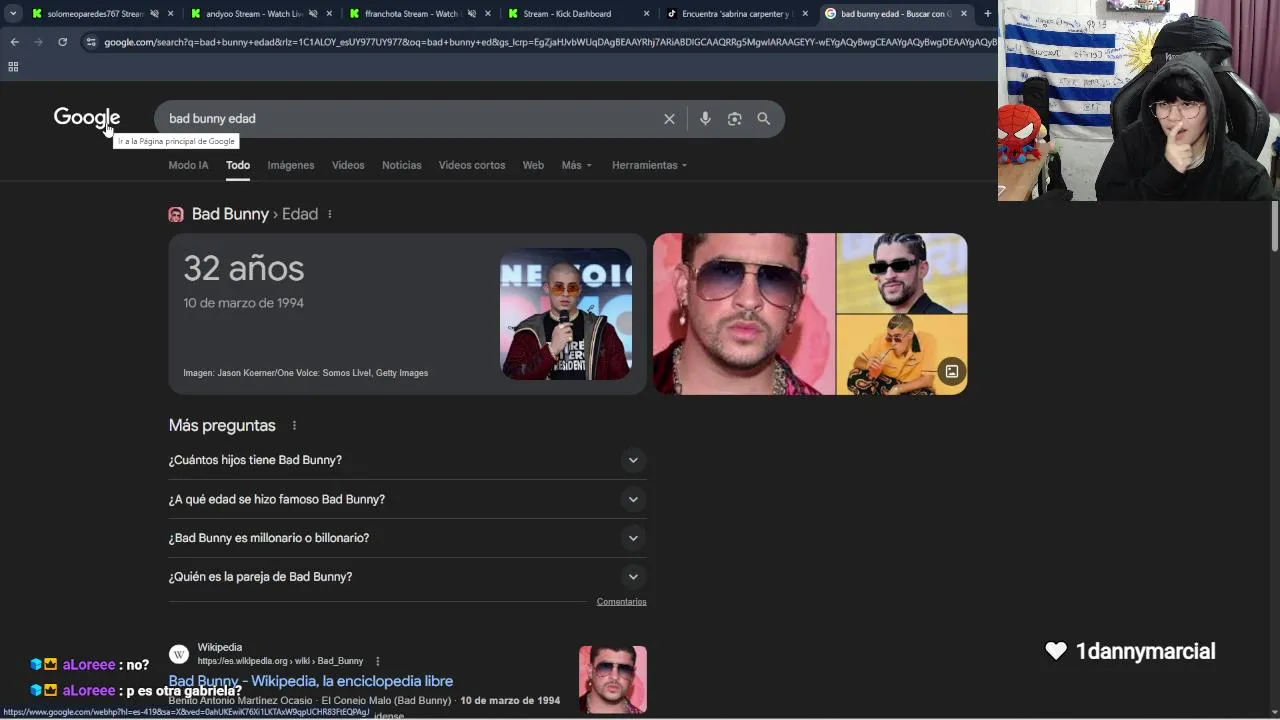1280x720 pixels.
Task: Click the Bad Bunny knowledge panel icon
Action: 176,214
